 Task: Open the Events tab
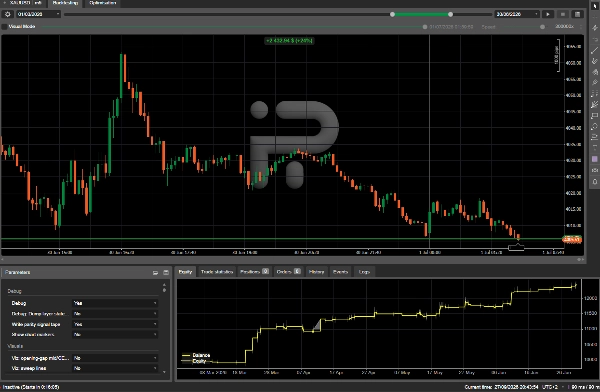coord(340,272)
